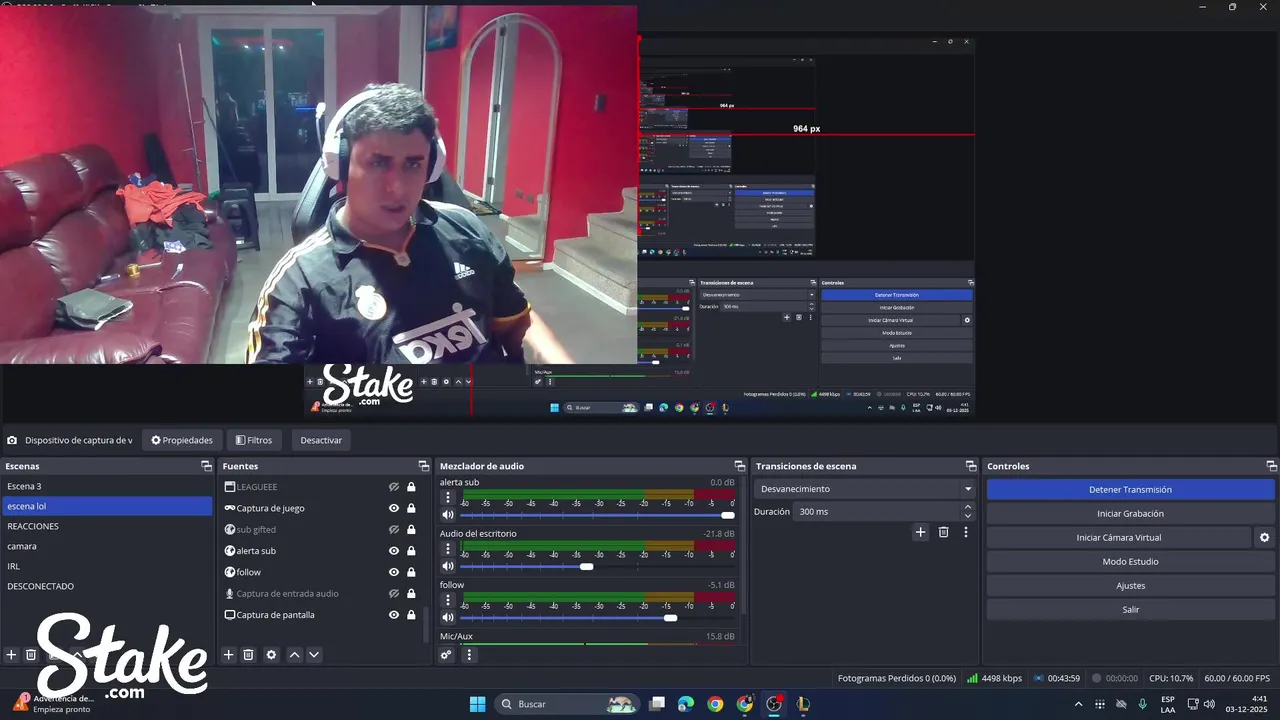Screen dimensions: 1280x720
Task: Open virtual camera settings gear
Action: [x=1264, y=538]
